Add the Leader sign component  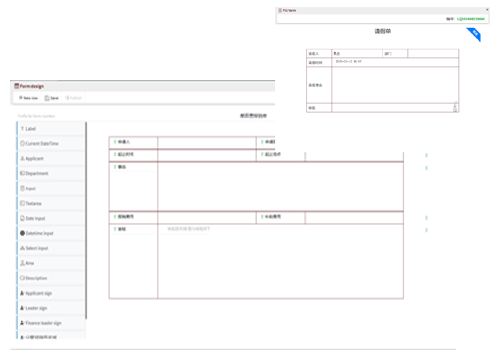[51, 308]
